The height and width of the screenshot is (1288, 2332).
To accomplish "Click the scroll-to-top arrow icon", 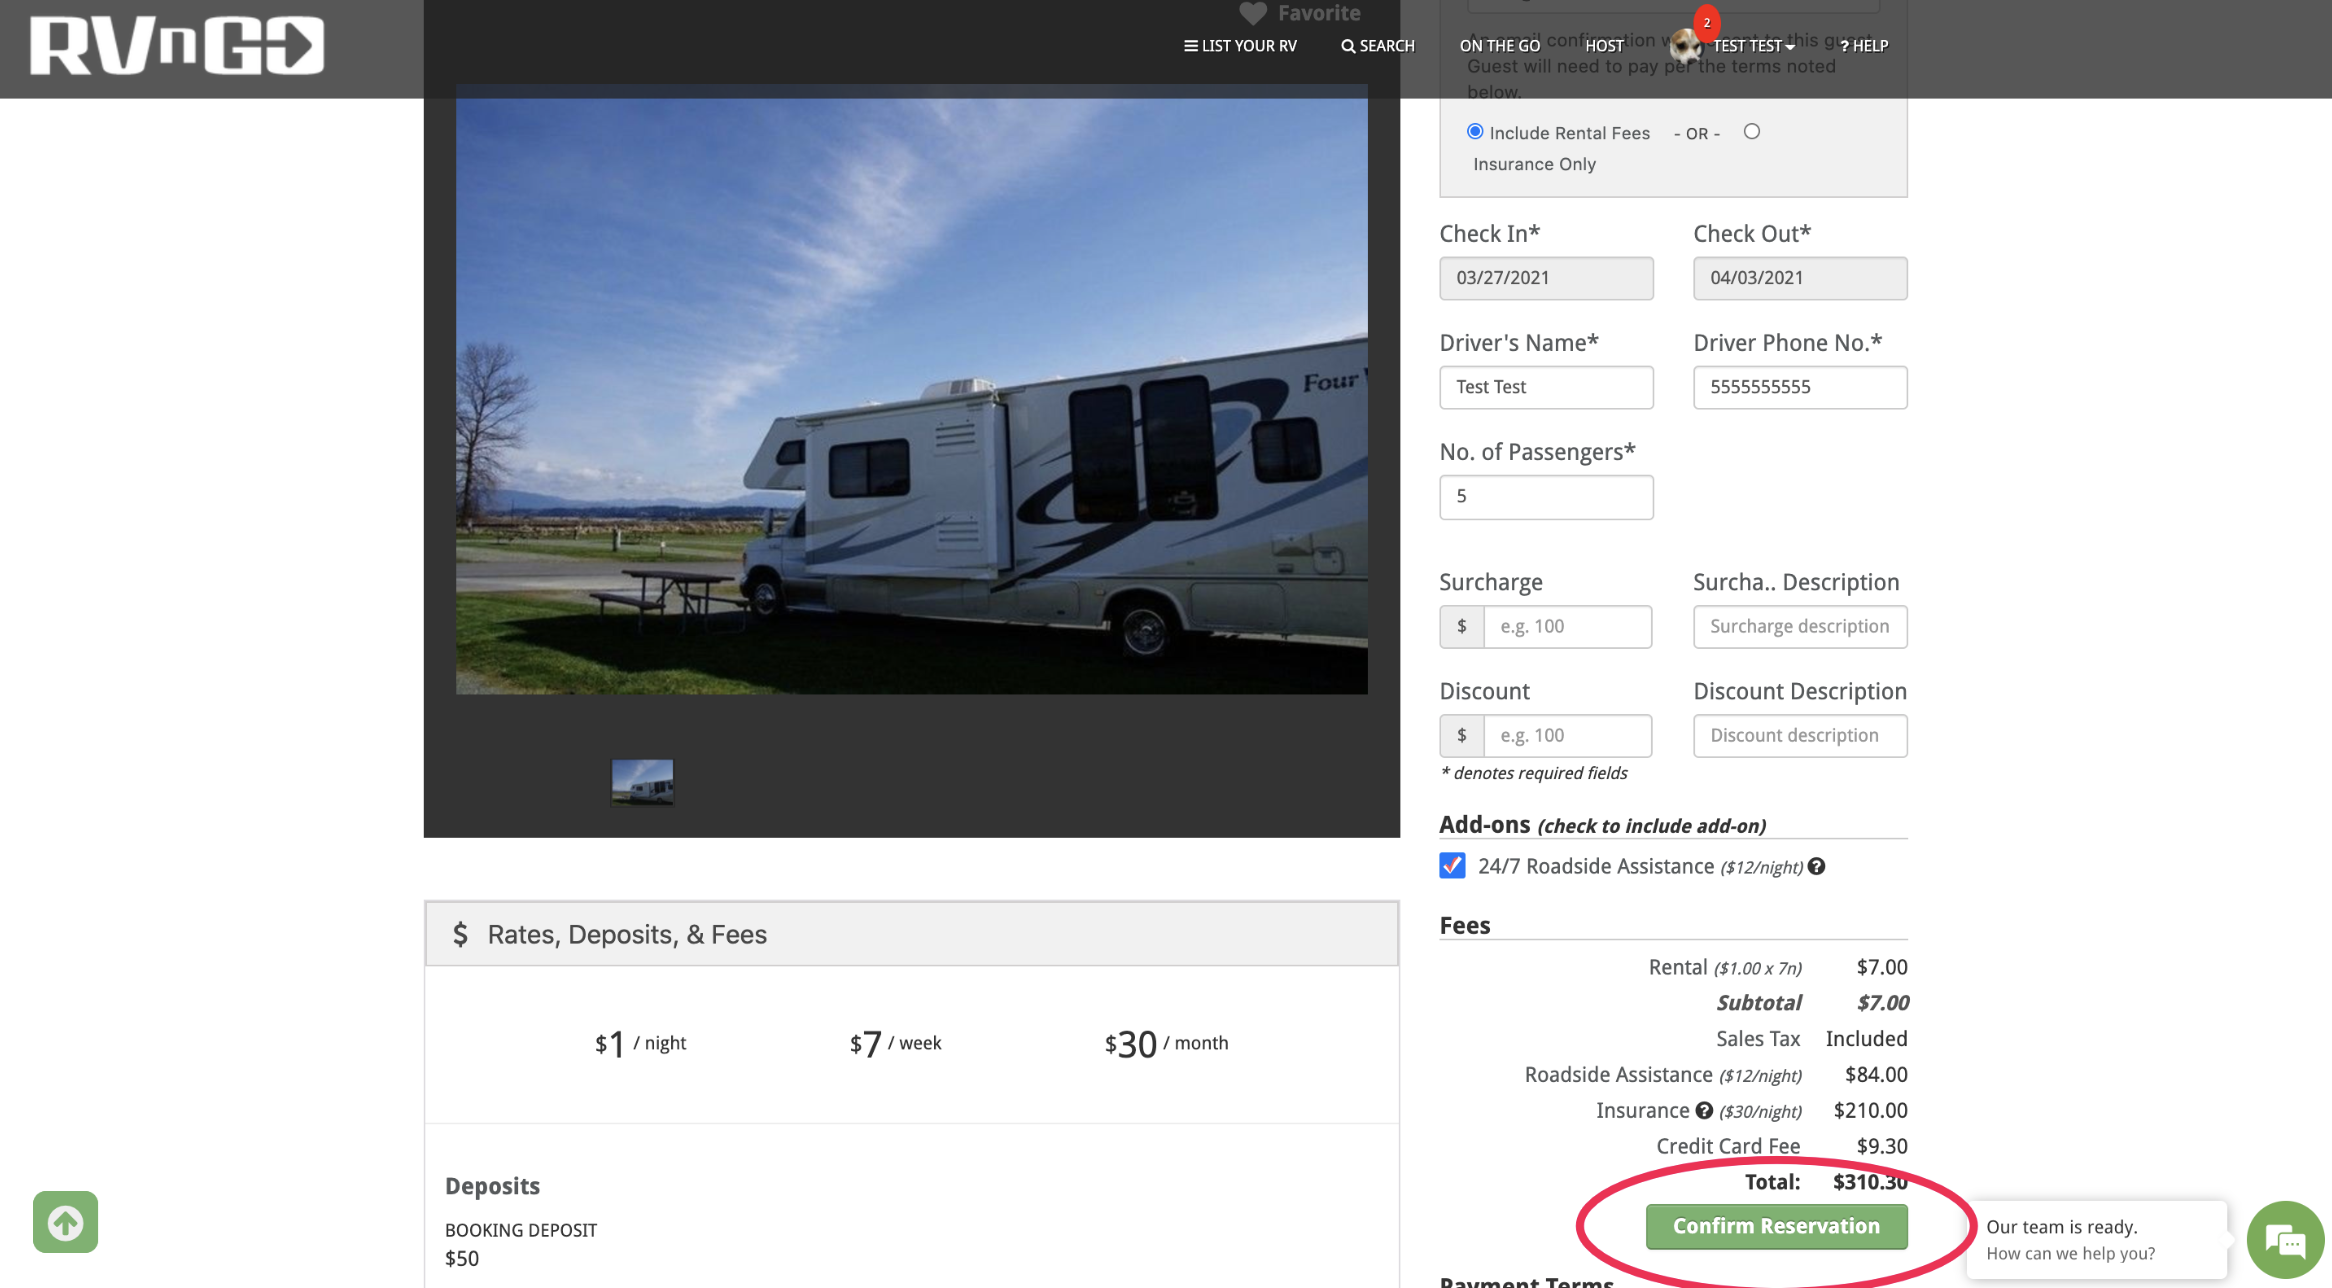I will pos(65,1222).
